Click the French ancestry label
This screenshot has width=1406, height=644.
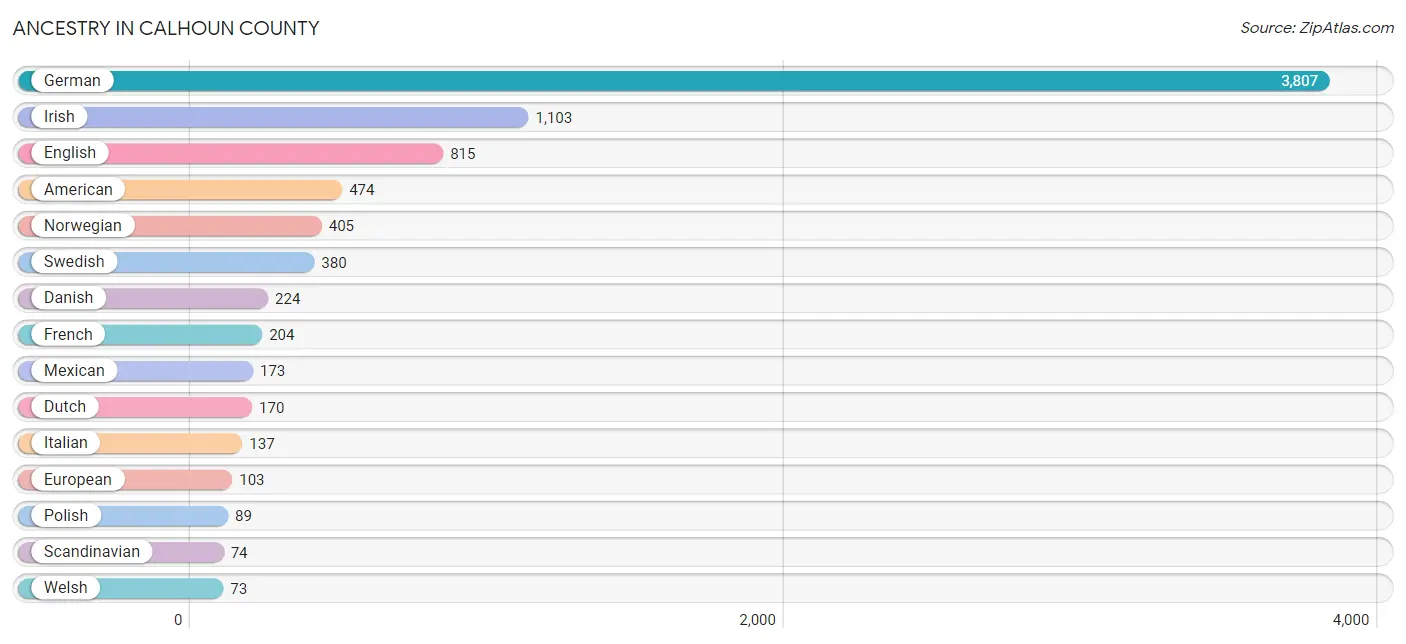coord(68,334)
